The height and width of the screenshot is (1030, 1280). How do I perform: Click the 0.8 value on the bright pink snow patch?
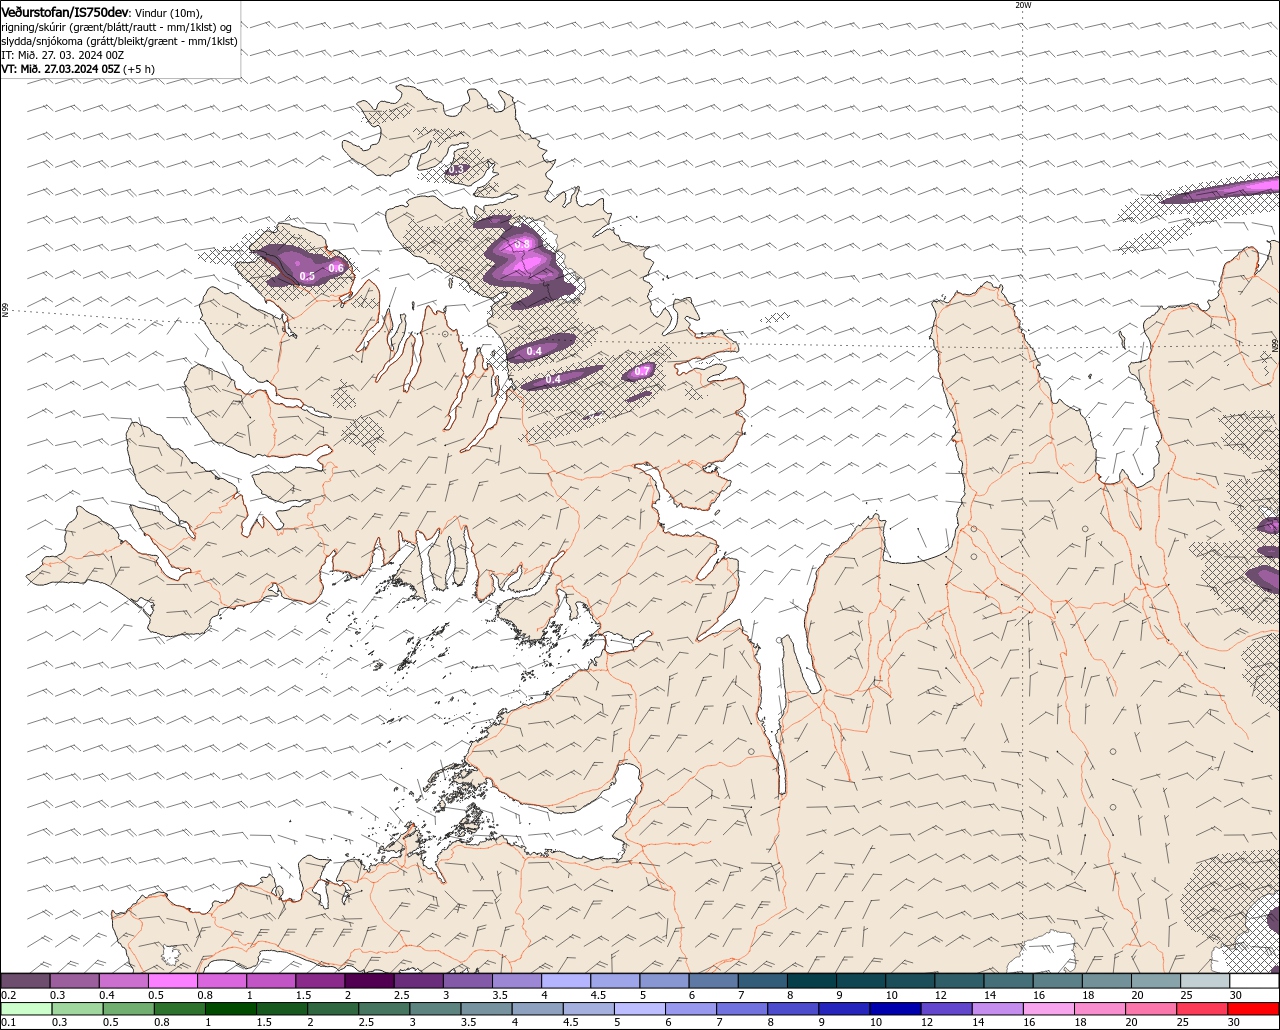click(522, 244)
